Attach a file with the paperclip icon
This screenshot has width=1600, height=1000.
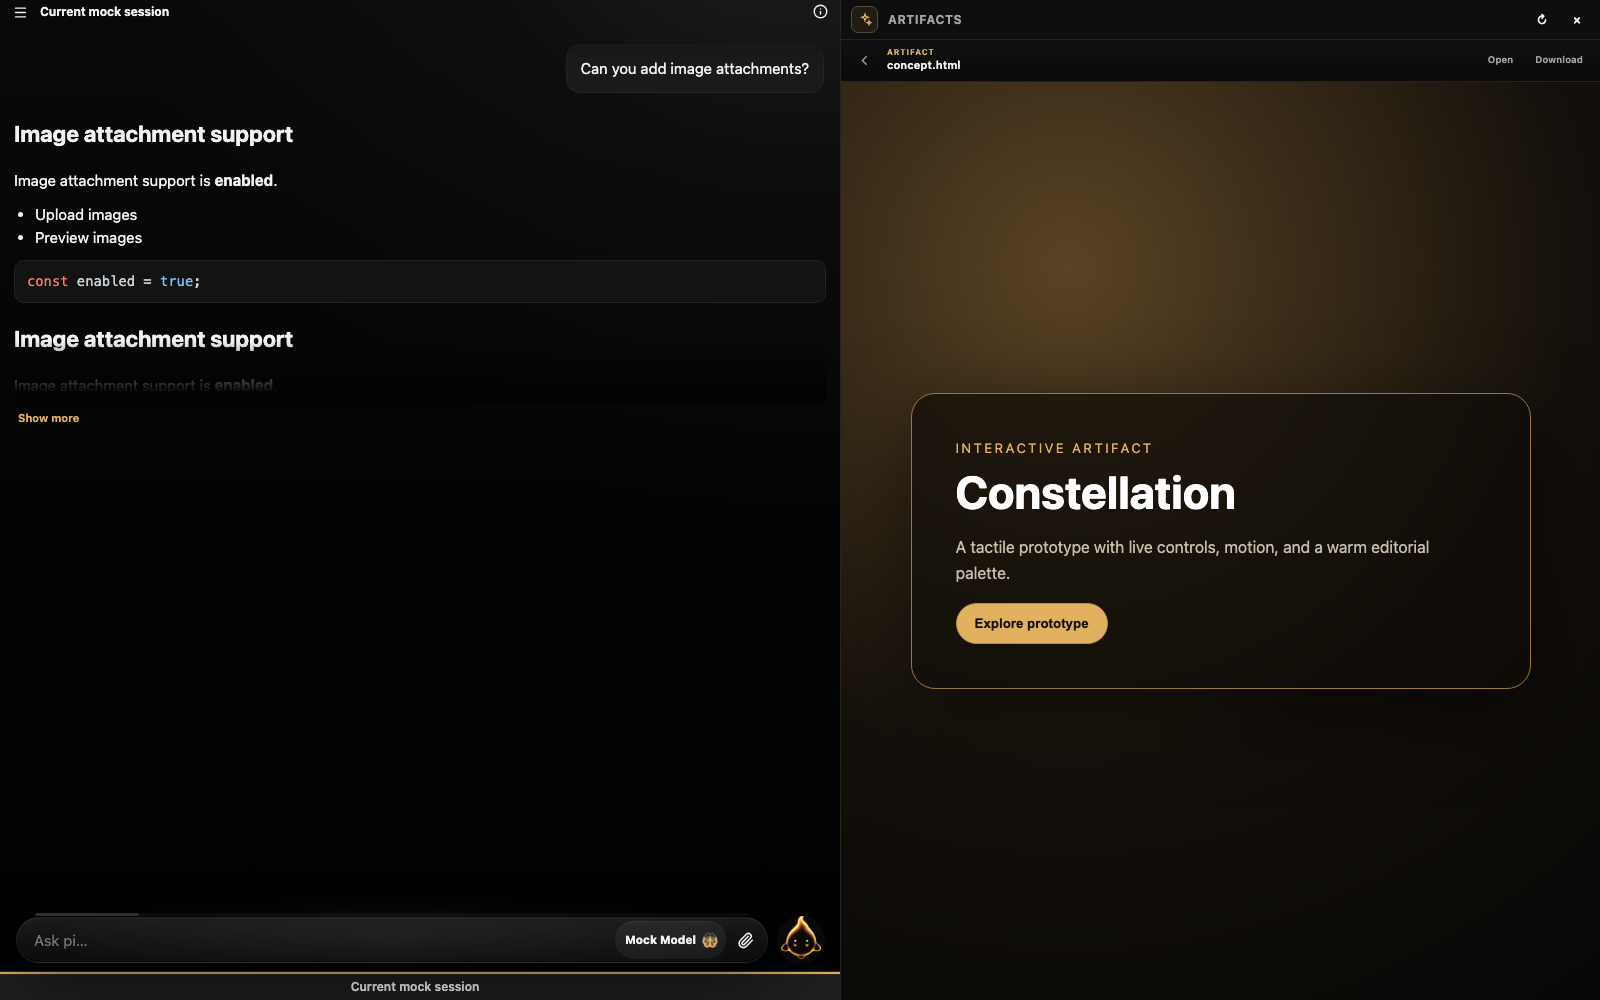745,940
